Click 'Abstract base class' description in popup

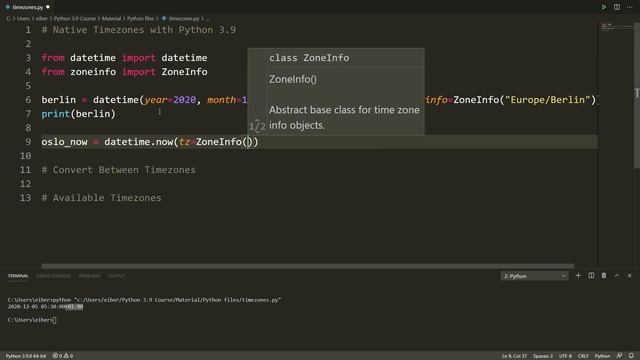[344, 118]
